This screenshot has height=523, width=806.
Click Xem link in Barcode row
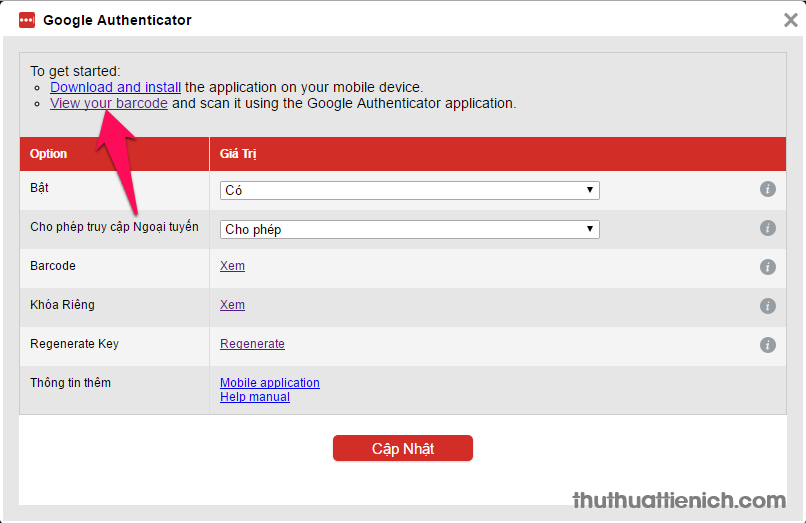point(232,266)
